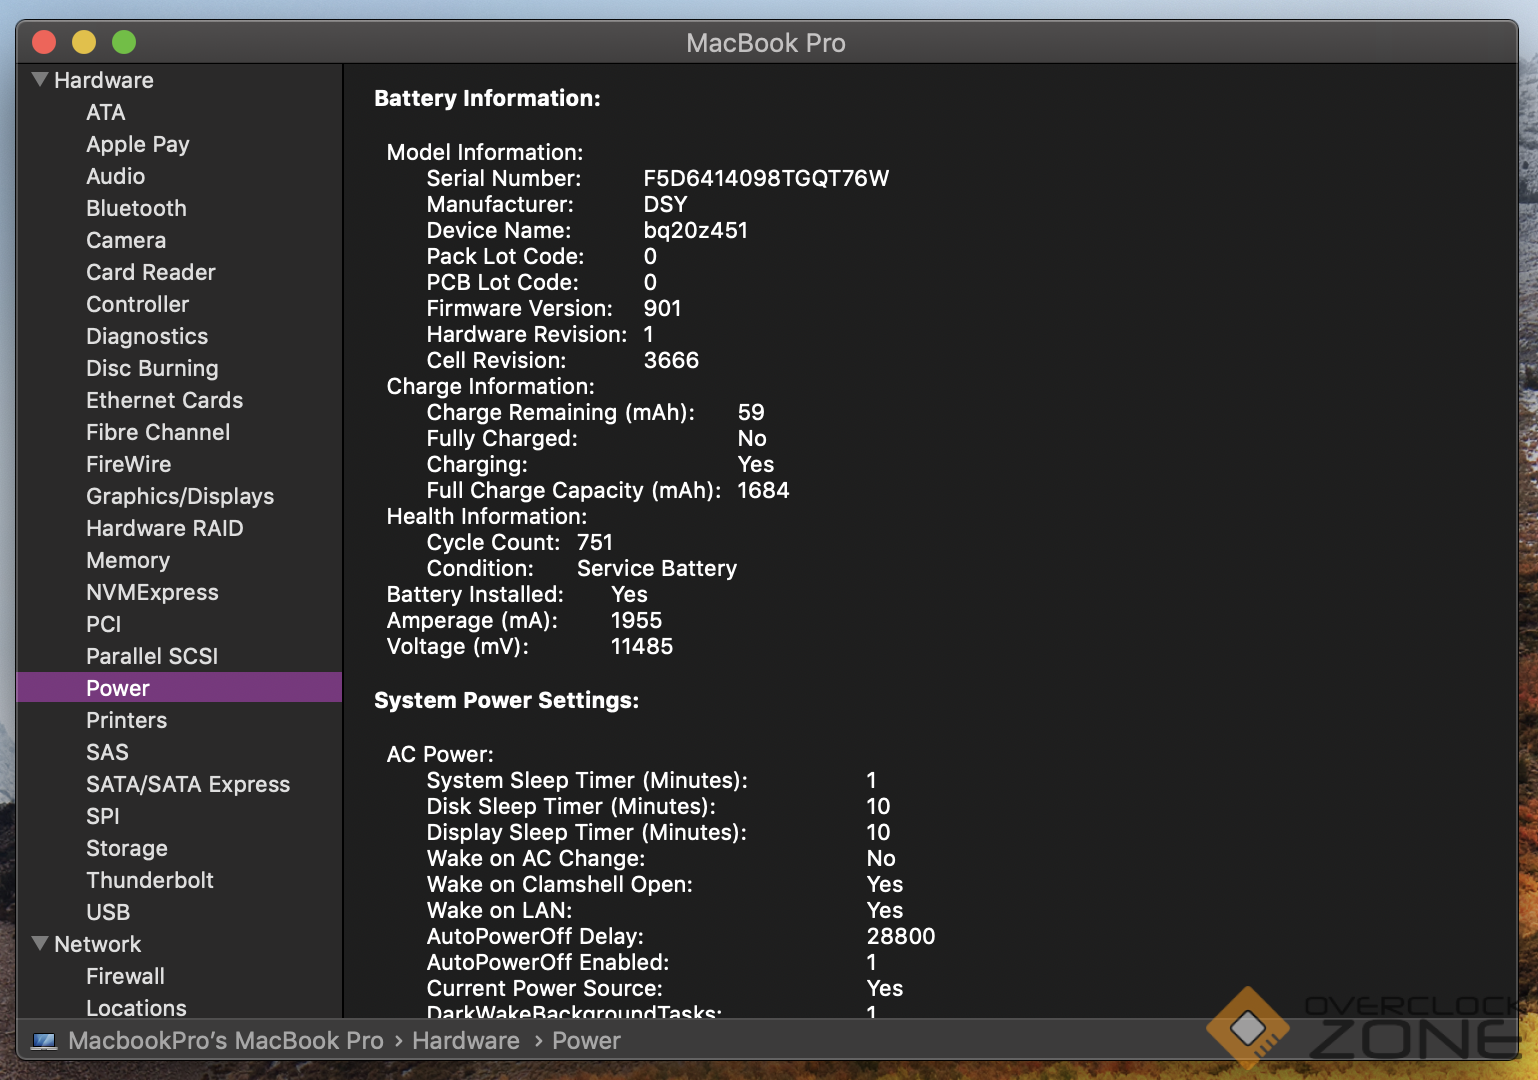This screenshot has height=1080, width=1538.
Task: Select the battery serial number value
Action: tap(765, 178)
